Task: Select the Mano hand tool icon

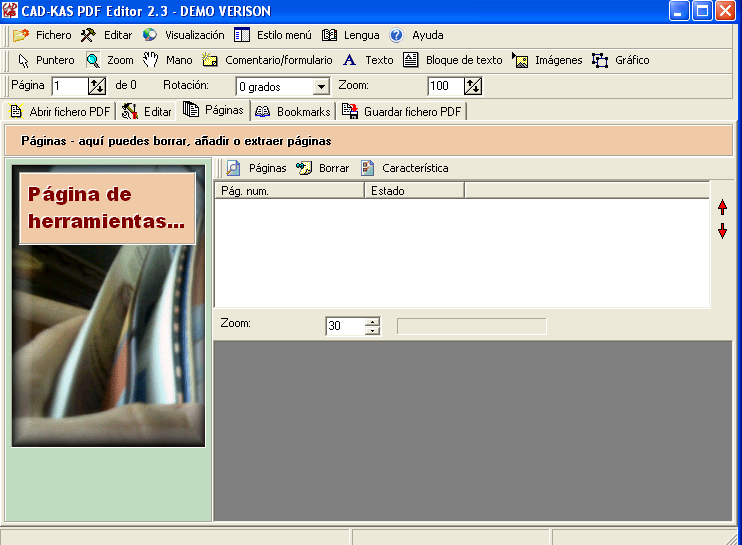Action: (150, 60)
